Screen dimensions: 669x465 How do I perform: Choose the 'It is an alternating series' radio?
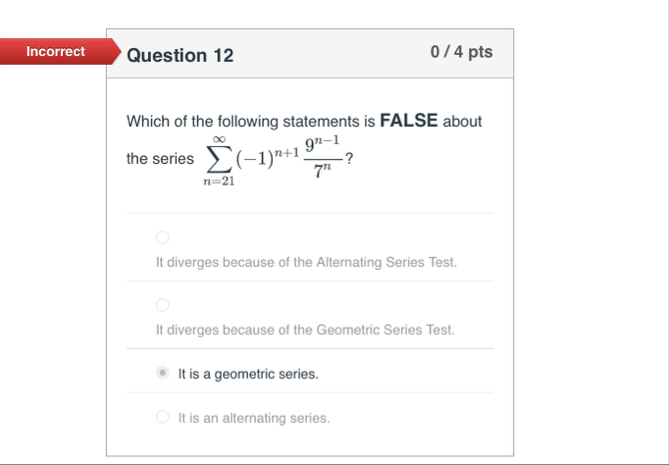click(163, 417)
